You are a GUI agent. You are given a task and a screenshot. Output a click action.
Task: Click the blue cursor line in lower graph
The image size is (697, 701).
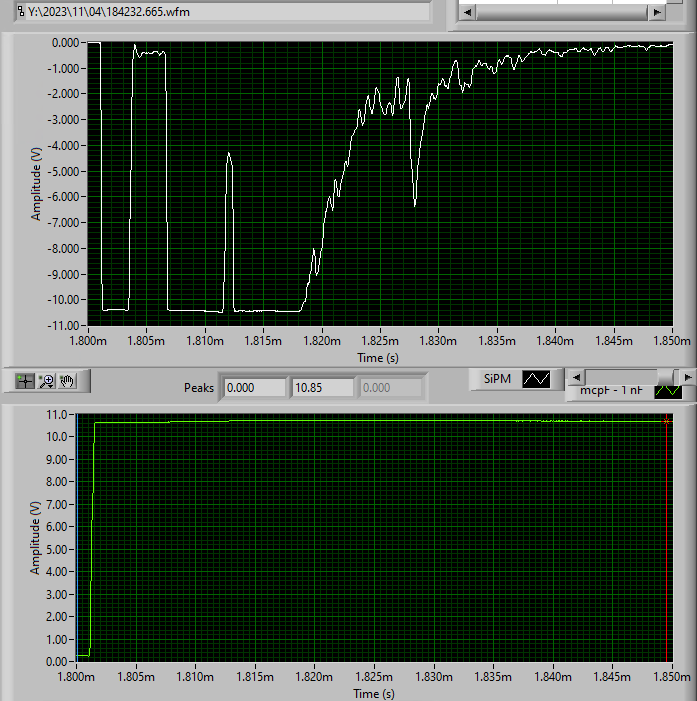point(77,536)
